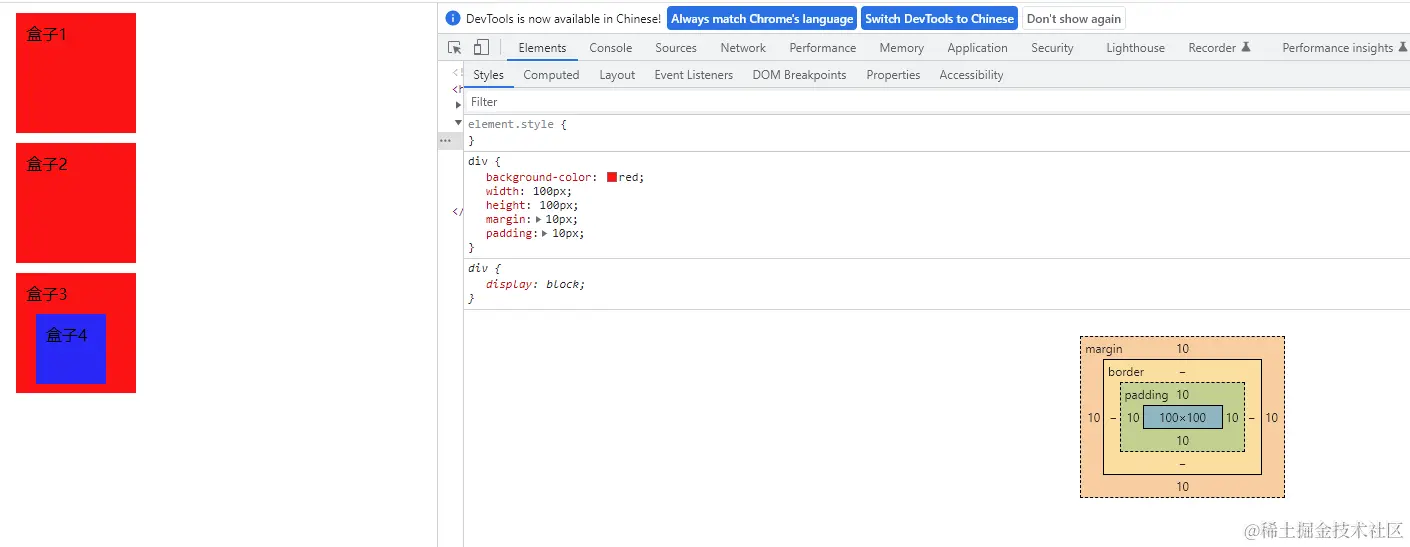Click Always match Chrome's language button
Image resolution: width=1410 pixels, height=547 pixels.
click(x=762, y=18)
